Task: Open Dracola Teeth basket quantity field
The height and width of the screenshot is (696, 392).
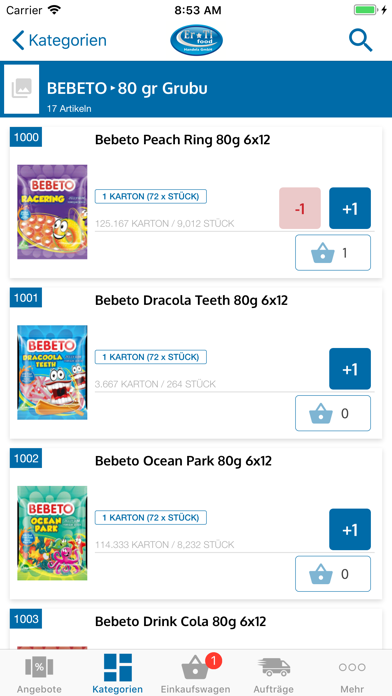Action: [x=333, y=413]
